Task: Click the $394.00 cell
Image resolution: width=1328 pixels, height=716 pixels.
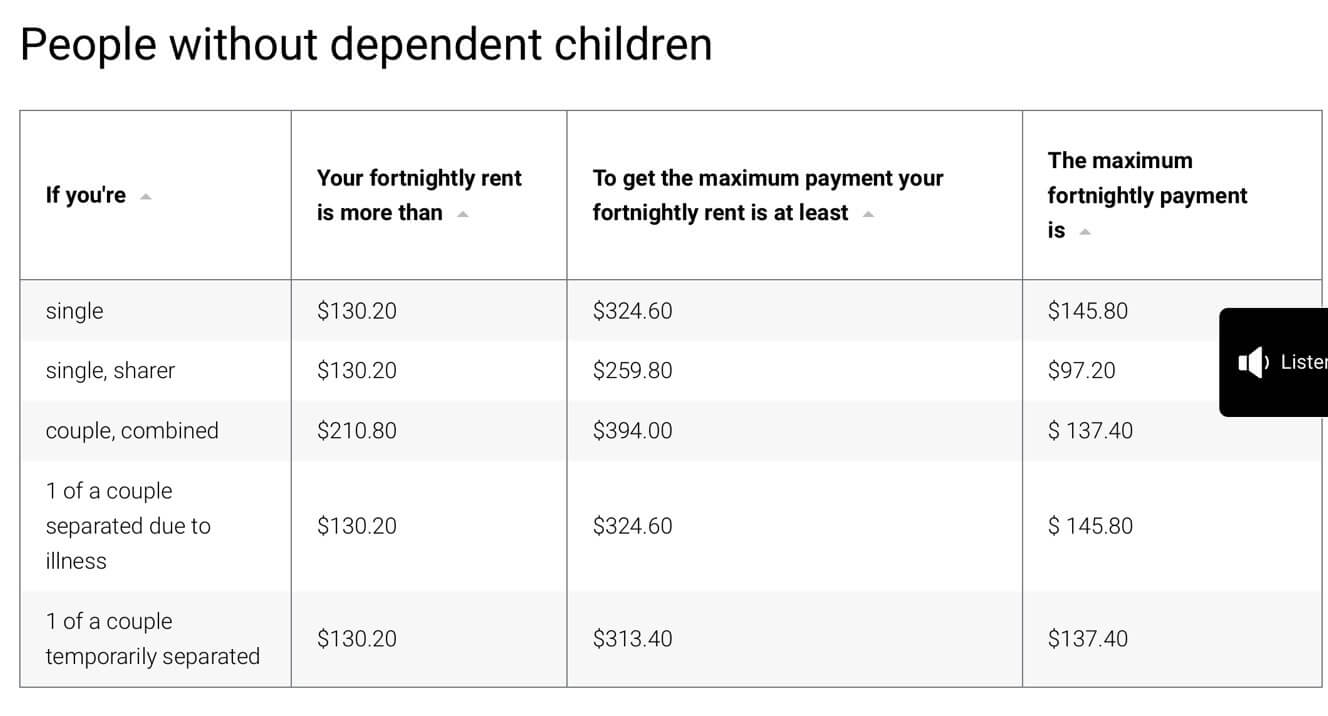Action: click(632, 431)
